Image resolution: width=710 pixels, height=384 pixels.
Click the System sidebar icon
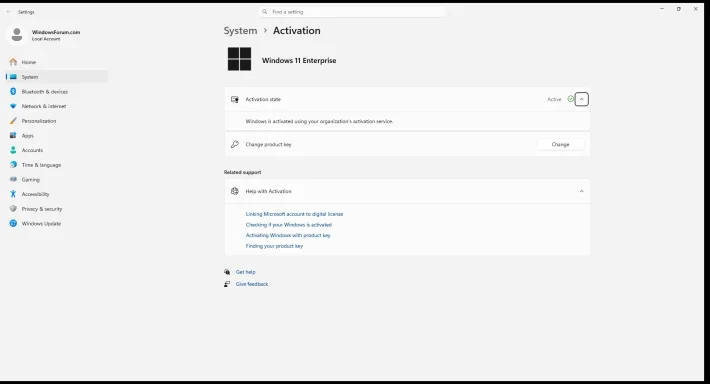(13, 77)
